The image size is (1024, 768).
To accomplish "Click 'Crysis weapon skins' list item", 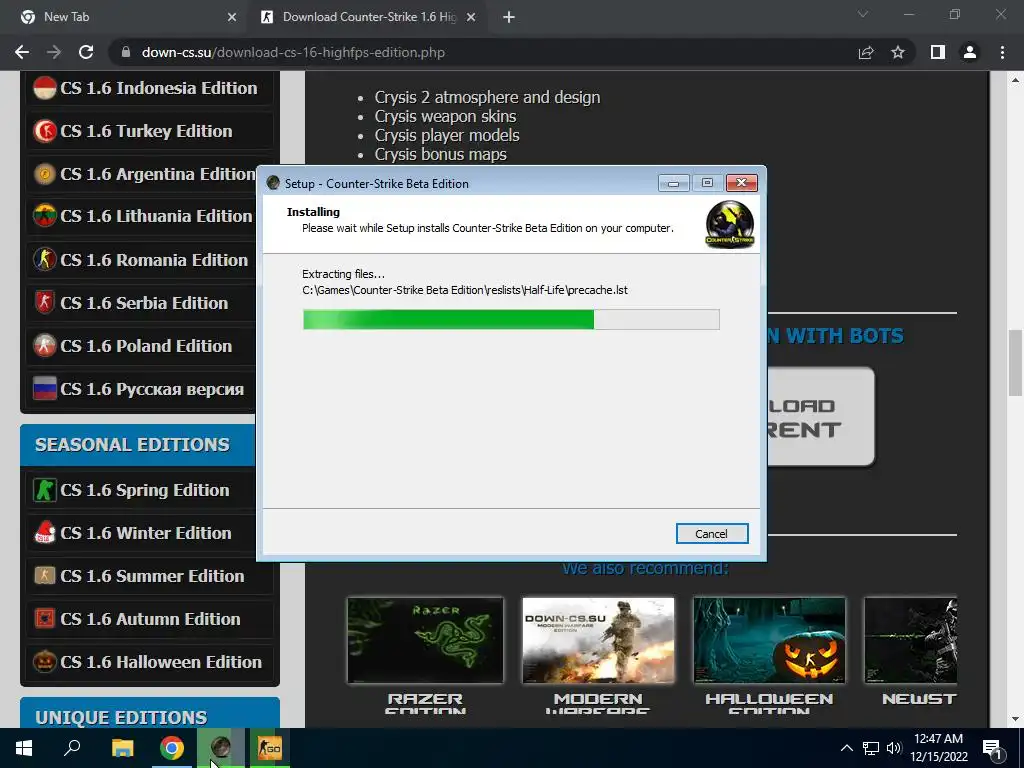I will point(445,116).
